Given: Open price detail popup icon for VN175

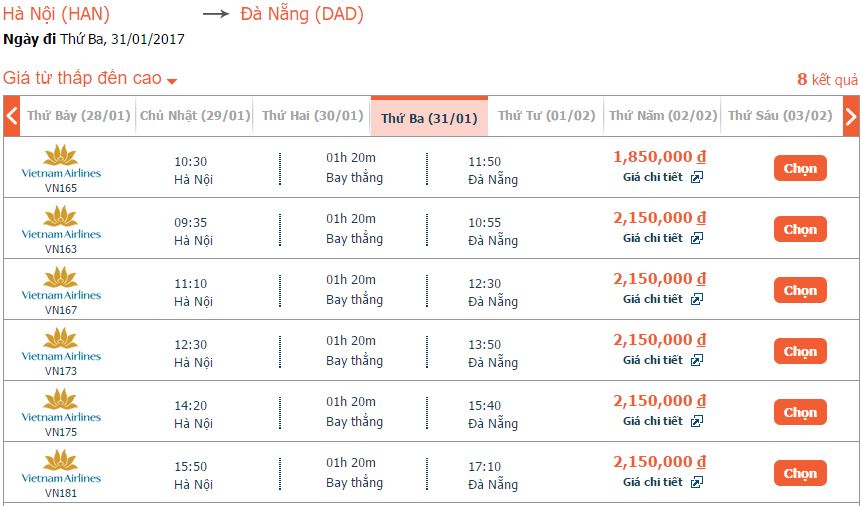Looking at the screenshot, I should 697,422.
